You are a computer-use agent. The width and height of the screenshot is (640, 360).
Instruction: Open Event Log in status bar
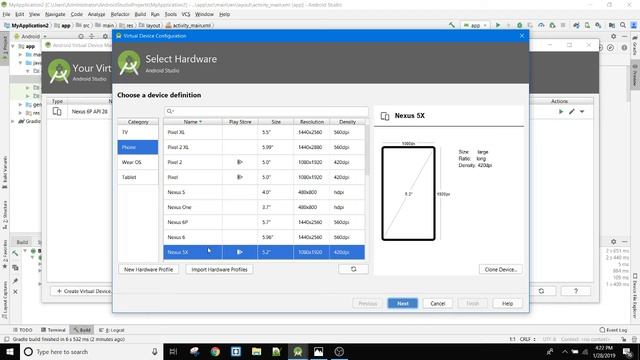click(613, 330)
